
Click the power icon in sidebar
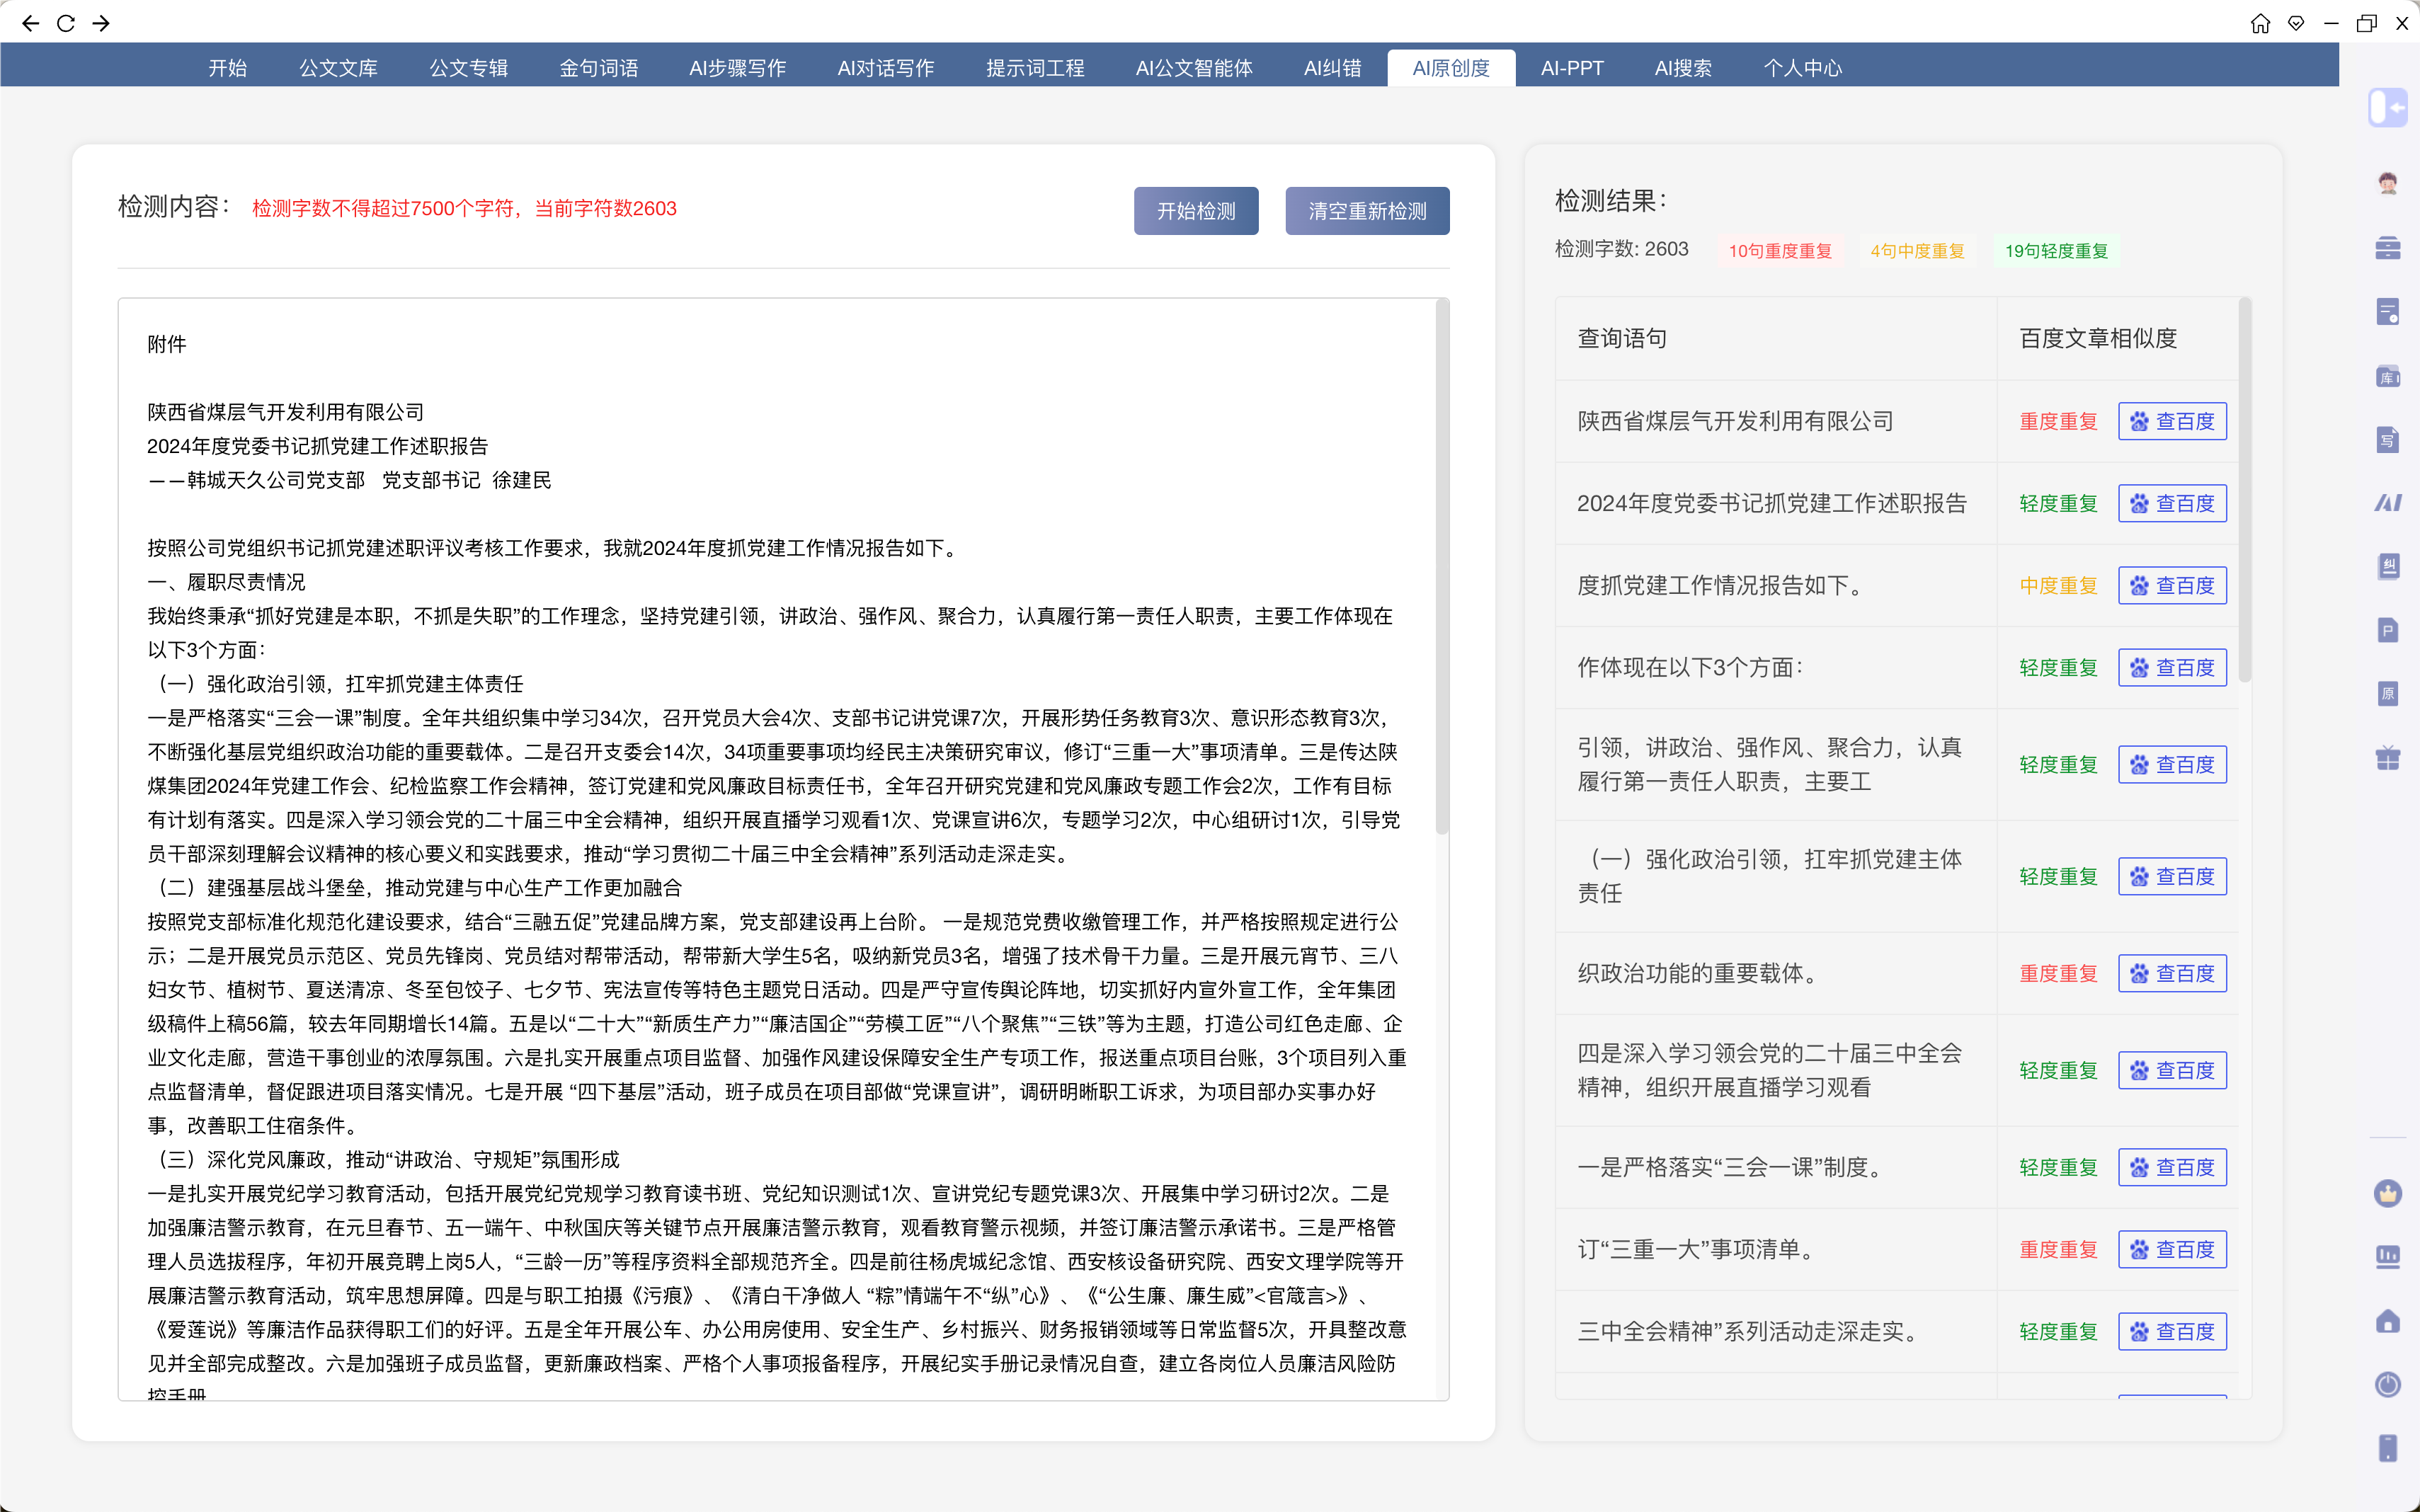point(2387,1384)
